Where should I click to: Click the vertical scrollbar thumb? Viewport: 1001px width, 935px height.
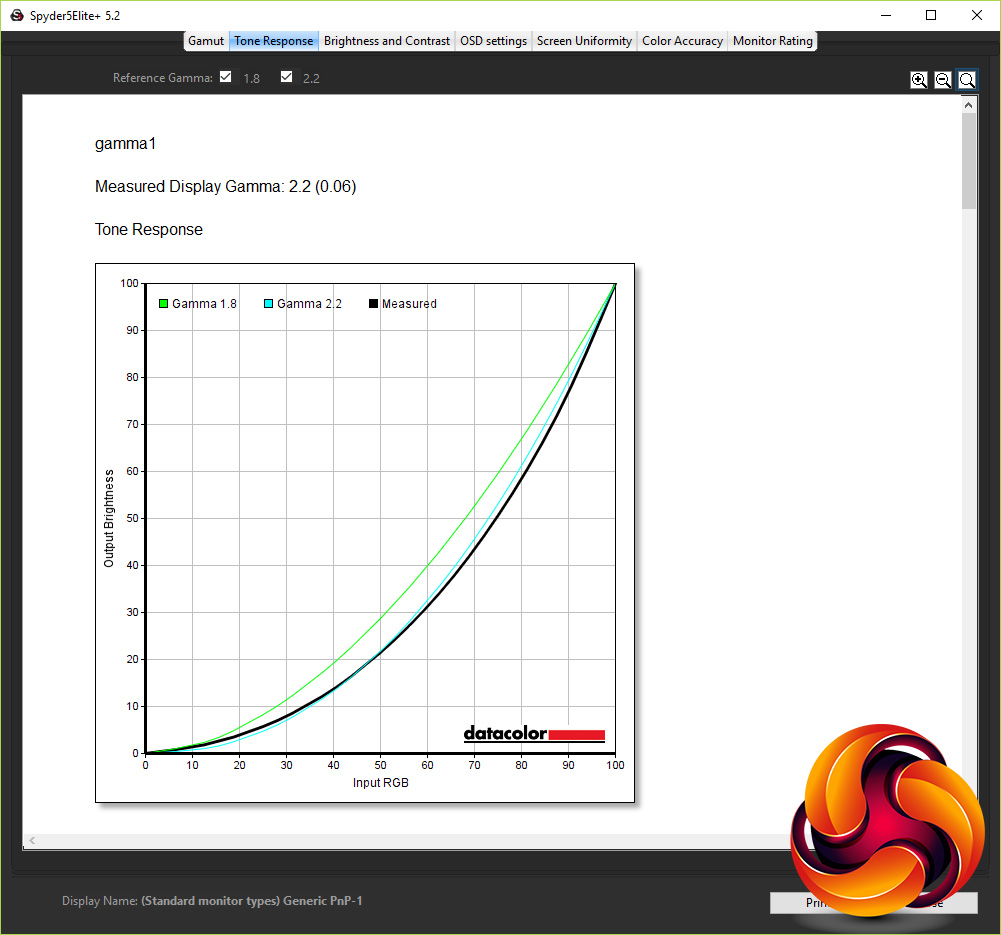(968, 161)
